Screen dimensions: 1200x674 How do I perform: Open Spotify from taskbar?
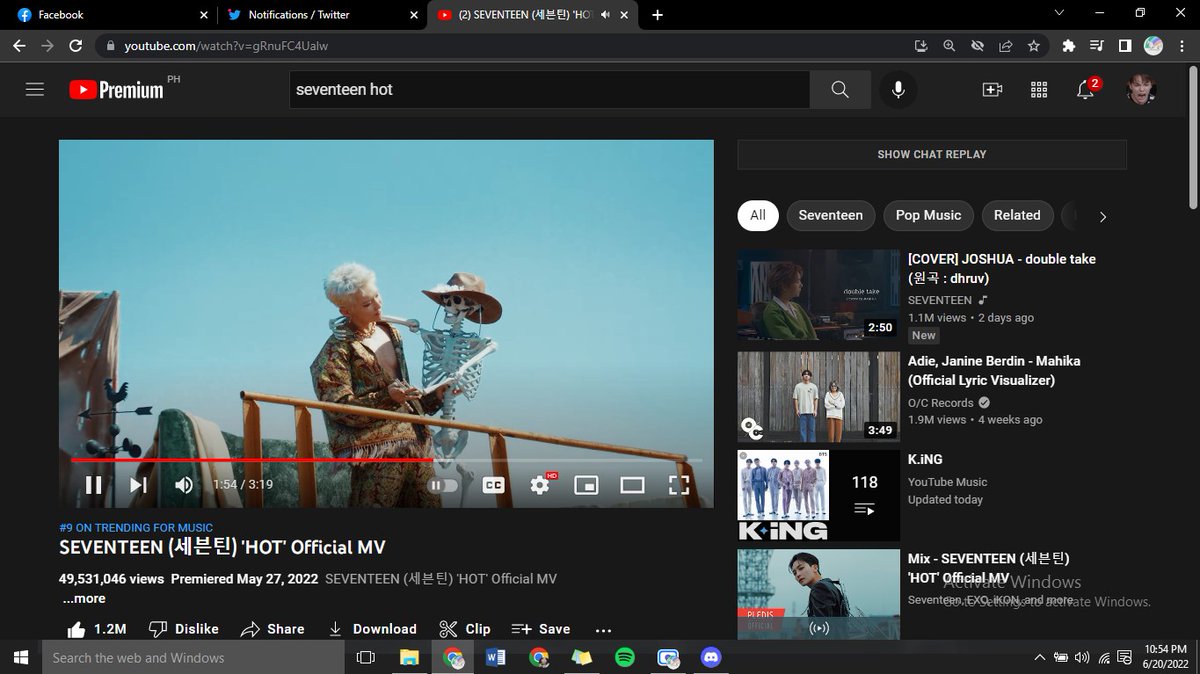pos(625,657)
